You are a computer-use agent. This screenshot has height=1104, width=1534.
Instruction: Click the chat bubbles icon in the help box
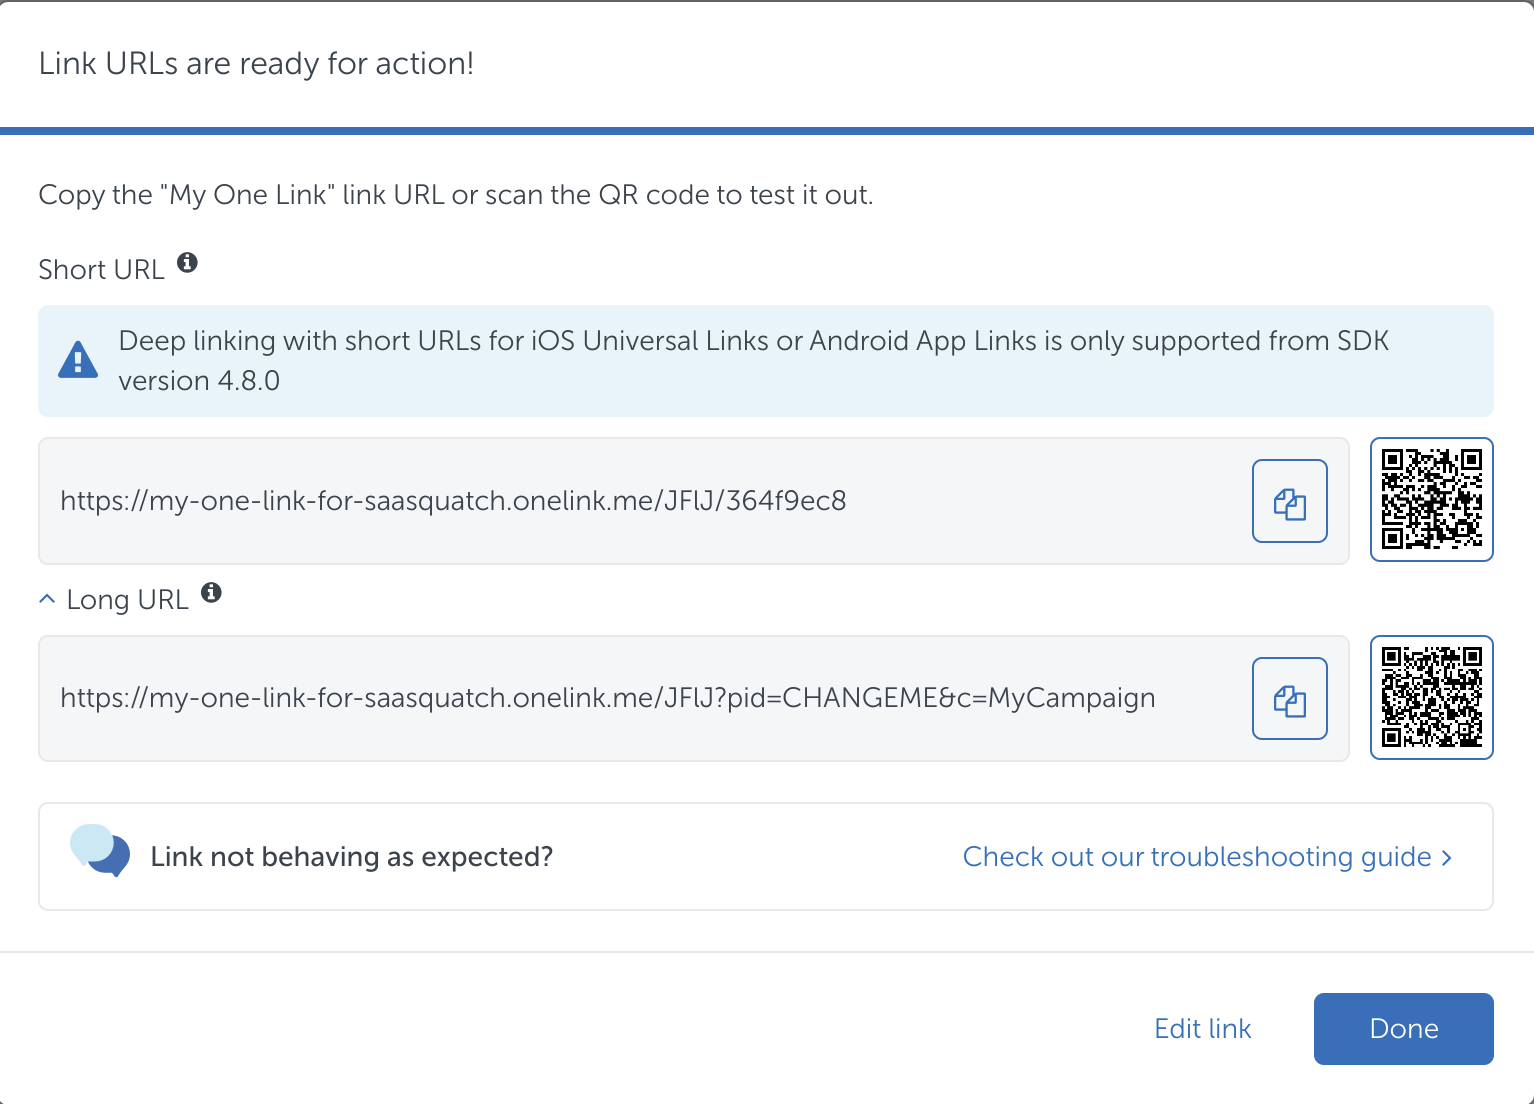click(x=100, y=851)
